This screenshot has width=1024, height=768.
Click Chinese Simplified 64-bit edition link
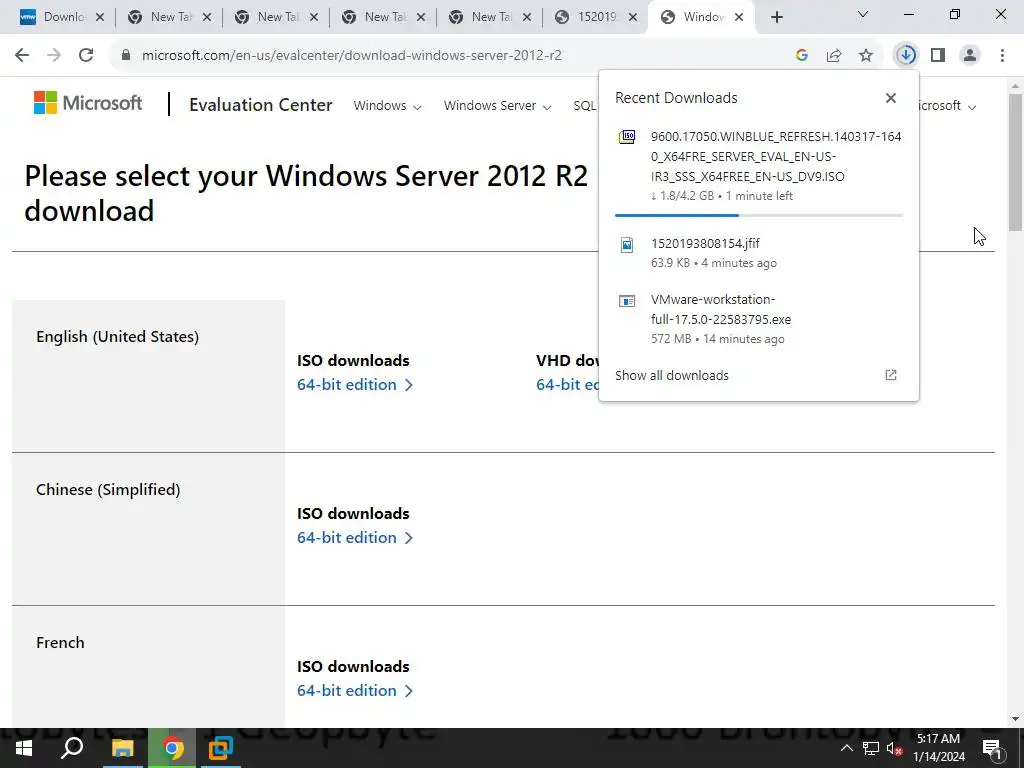(355, 537)
